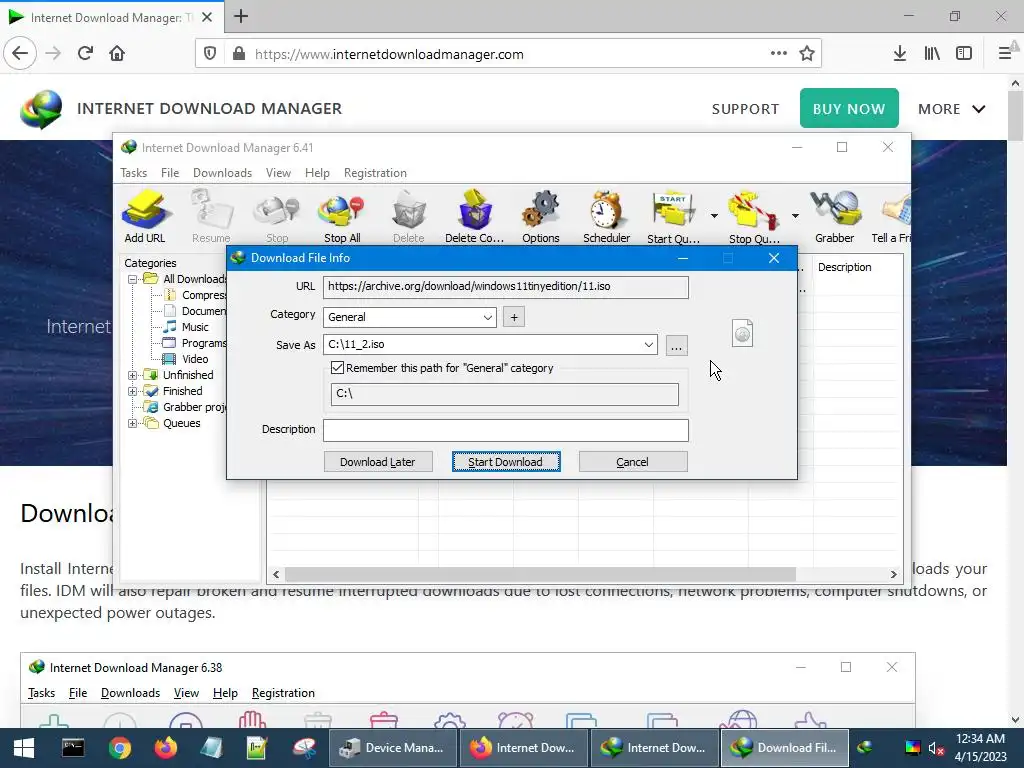Click the Windows Start button
The height and width of the screenshot is (768, 1024).
24,748
